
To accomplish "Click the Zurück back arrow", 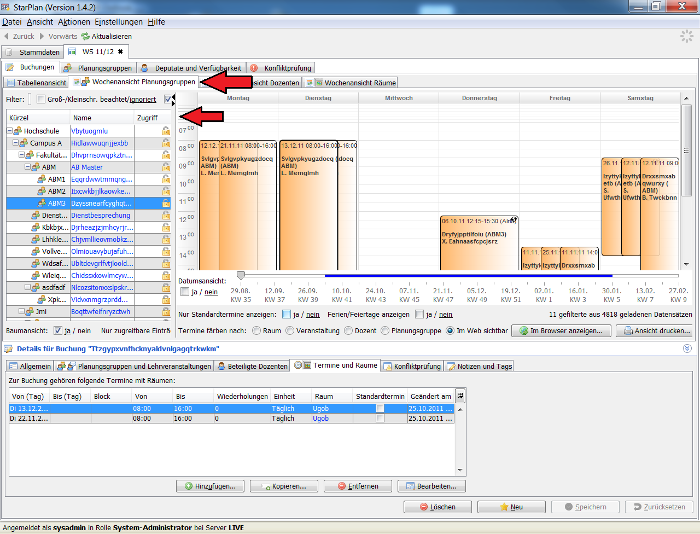I will [x=6, y=36].
